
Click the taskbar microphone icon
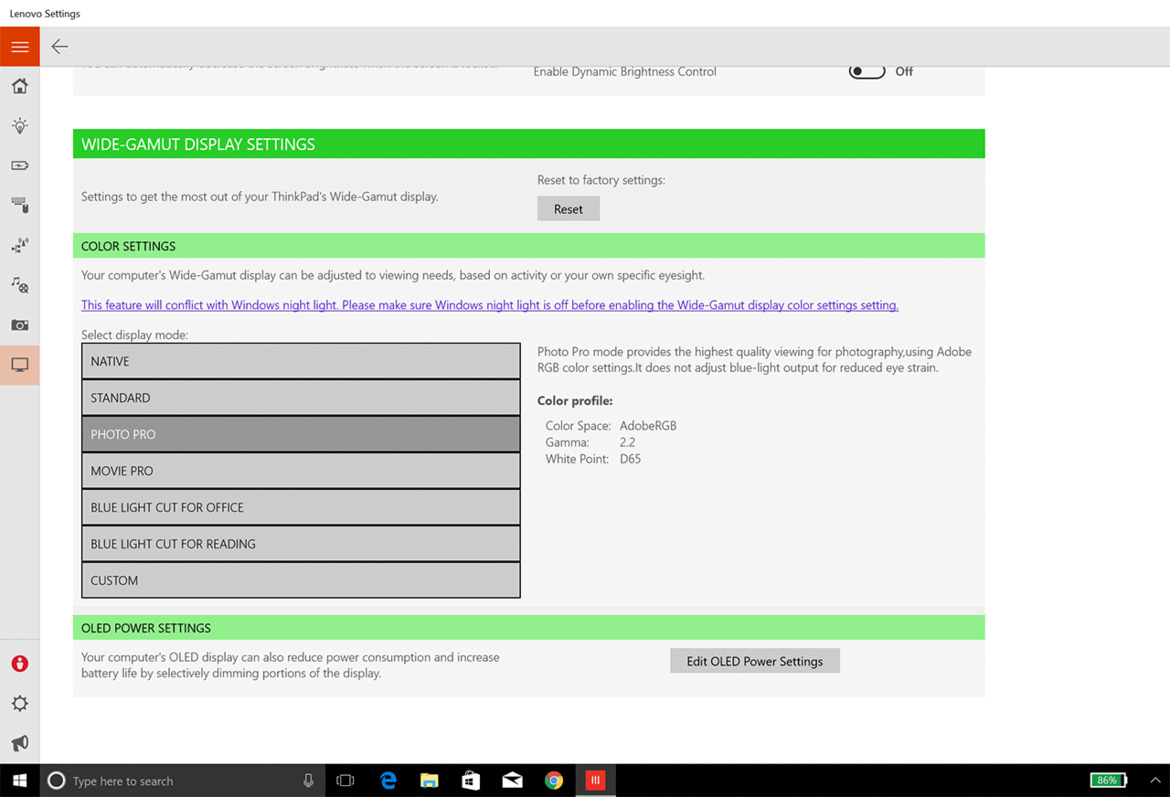pos(308,781)
